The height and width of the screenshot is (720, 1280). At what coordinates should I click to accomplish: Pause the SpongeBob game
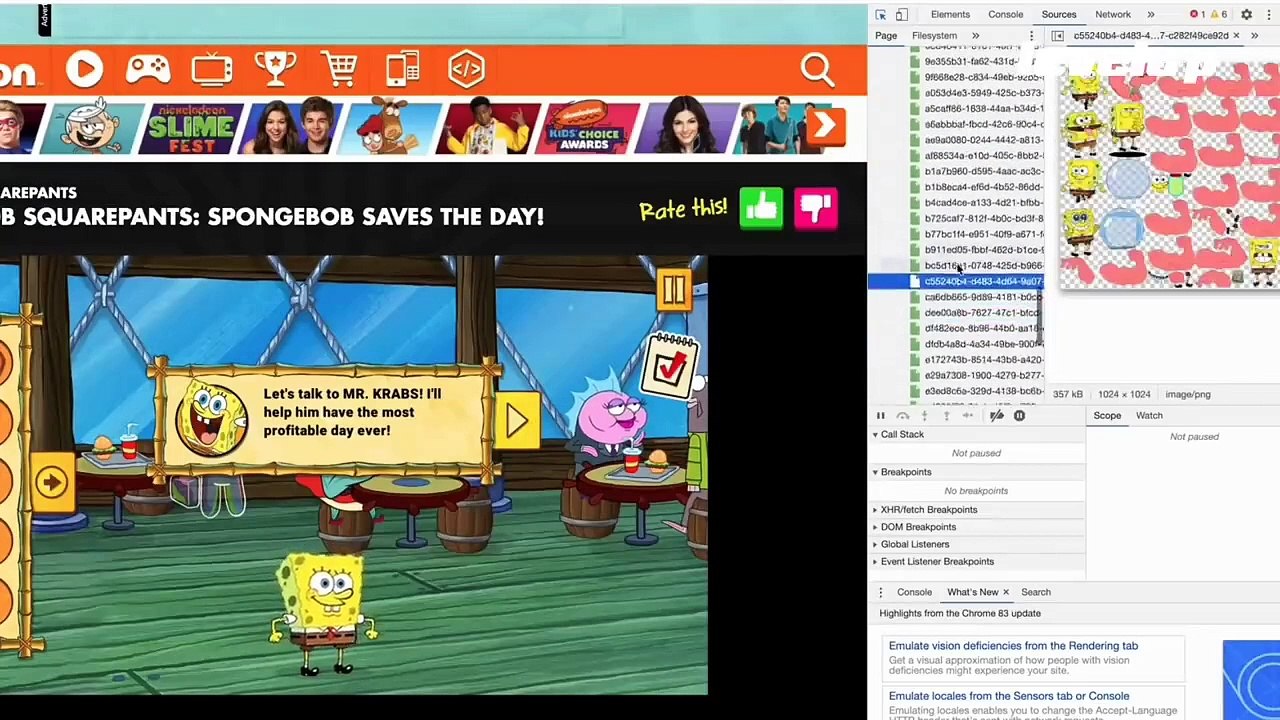(673, 290)
